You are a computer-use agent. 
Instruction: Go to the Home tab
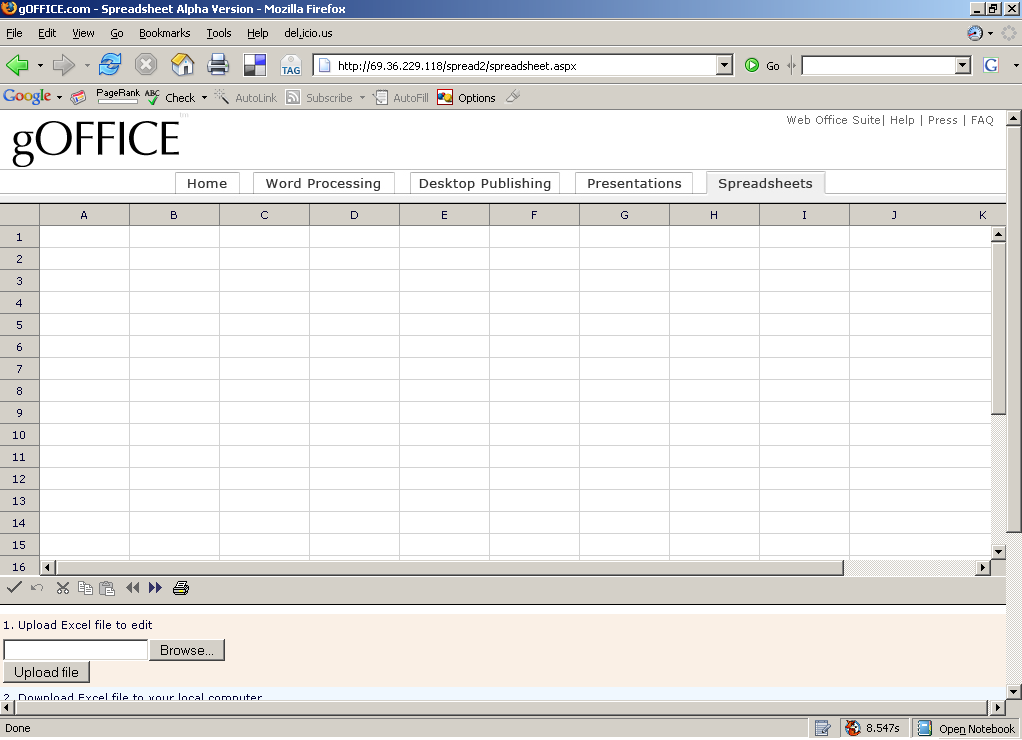[207, 183]
